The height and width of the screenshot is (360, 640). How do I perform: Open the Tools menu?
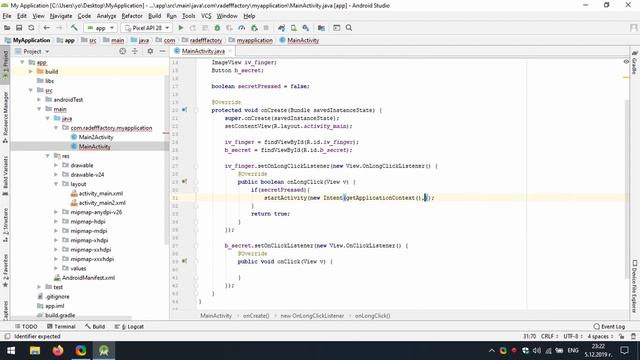click(x=188, y=16)
